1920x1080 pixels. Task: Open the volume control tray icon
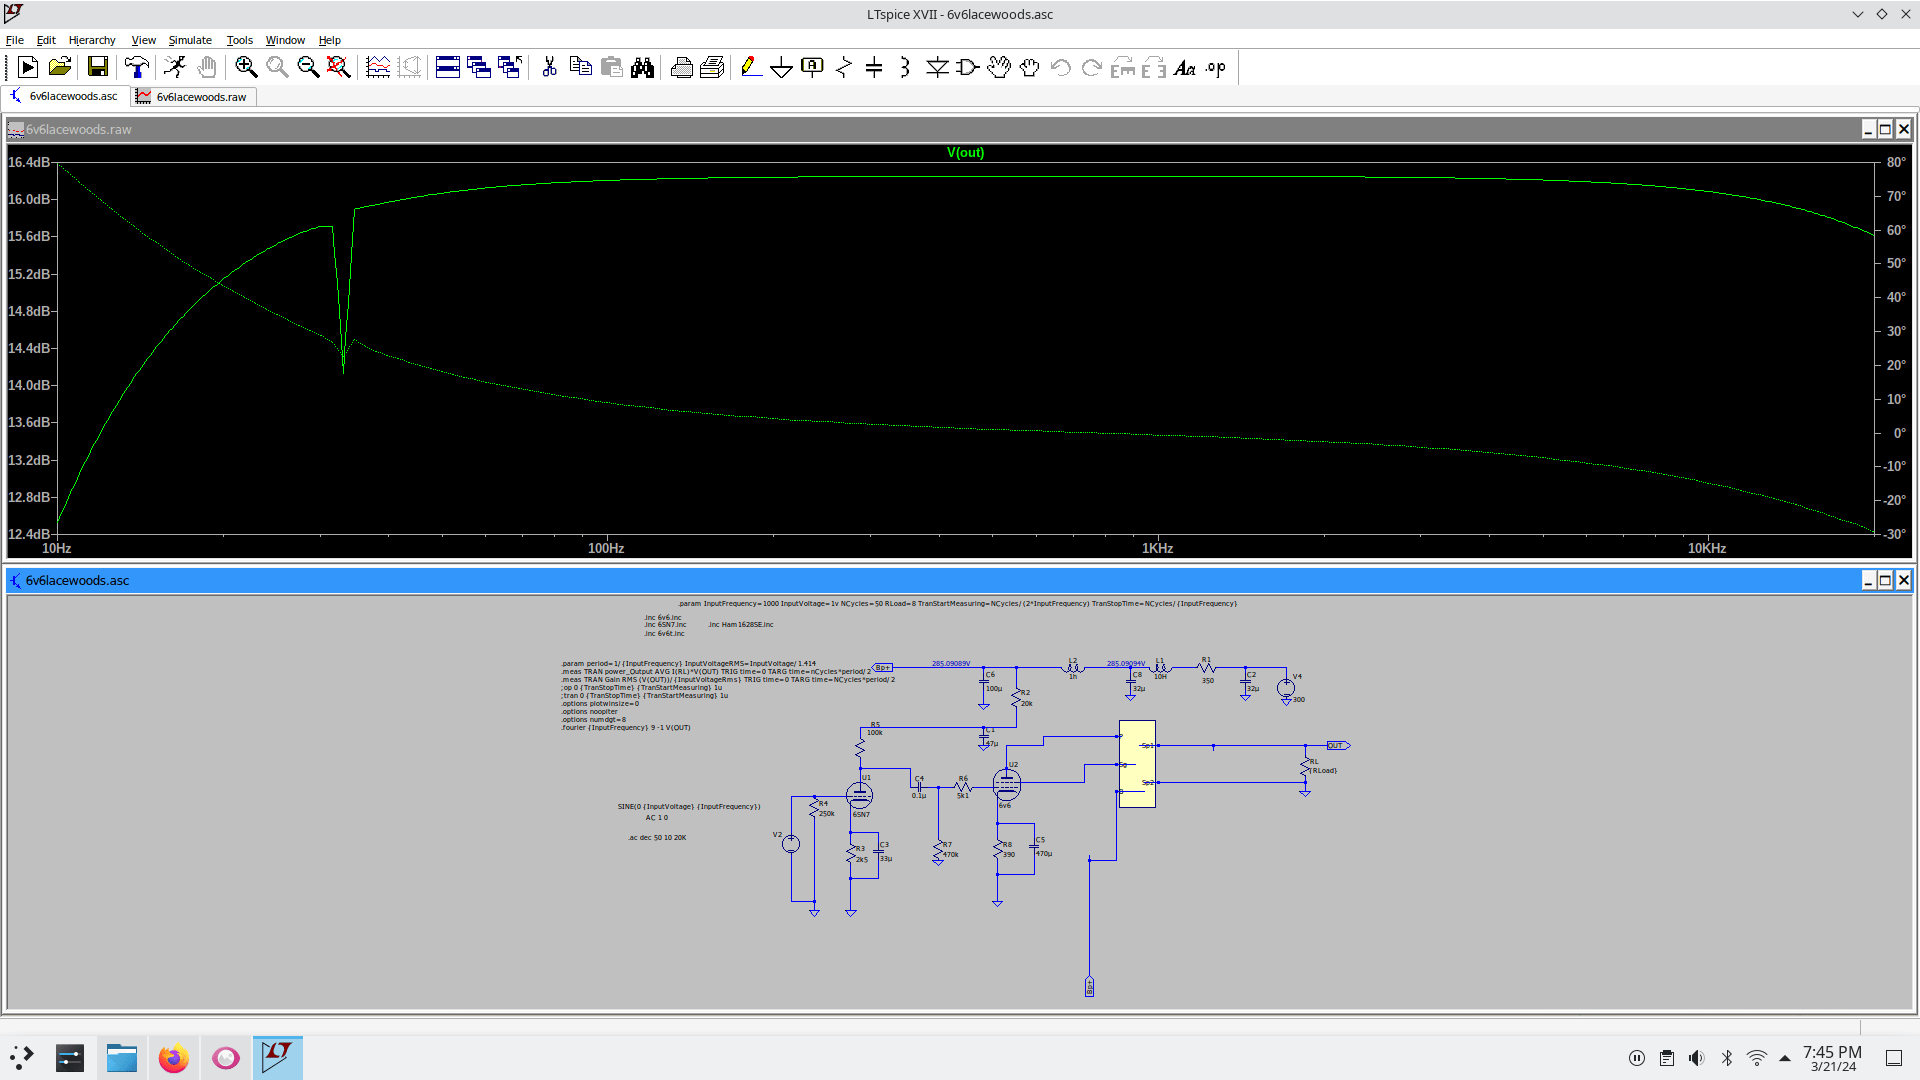pos(1696,1058)
